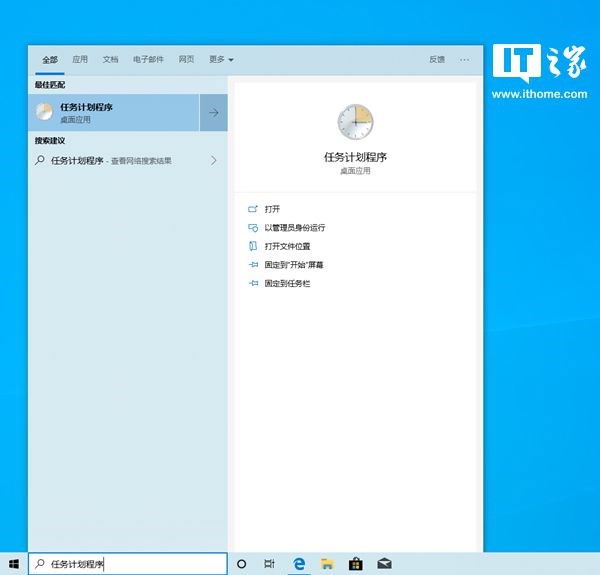The width and height of the screenshot is (600, 575).
Task: Choose 以管理员身份运行 option
Action: pos(295,228)
